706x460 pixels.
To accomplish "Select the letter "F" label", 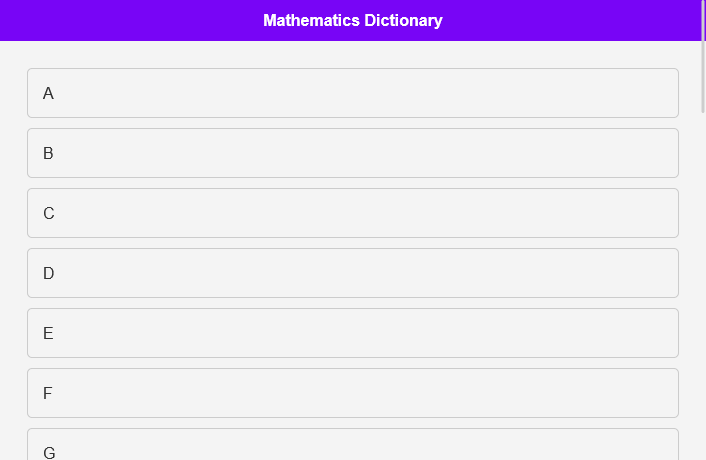I will pyautogui.click(x=47, y=393).
